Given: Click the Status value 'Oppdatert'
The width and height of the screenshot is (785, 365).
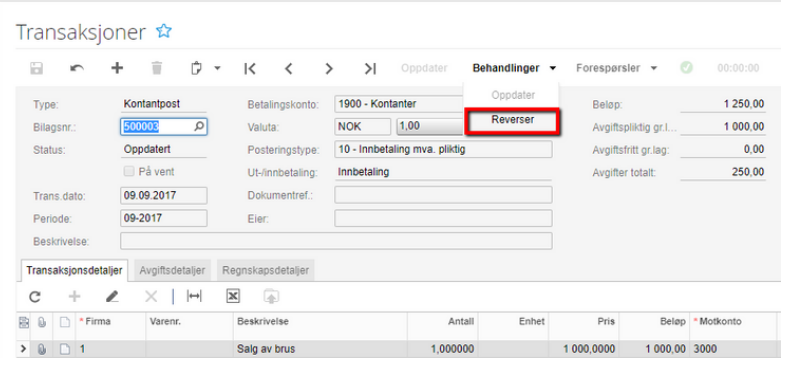Looking at the screenshot, I should (x=147, y=149).
